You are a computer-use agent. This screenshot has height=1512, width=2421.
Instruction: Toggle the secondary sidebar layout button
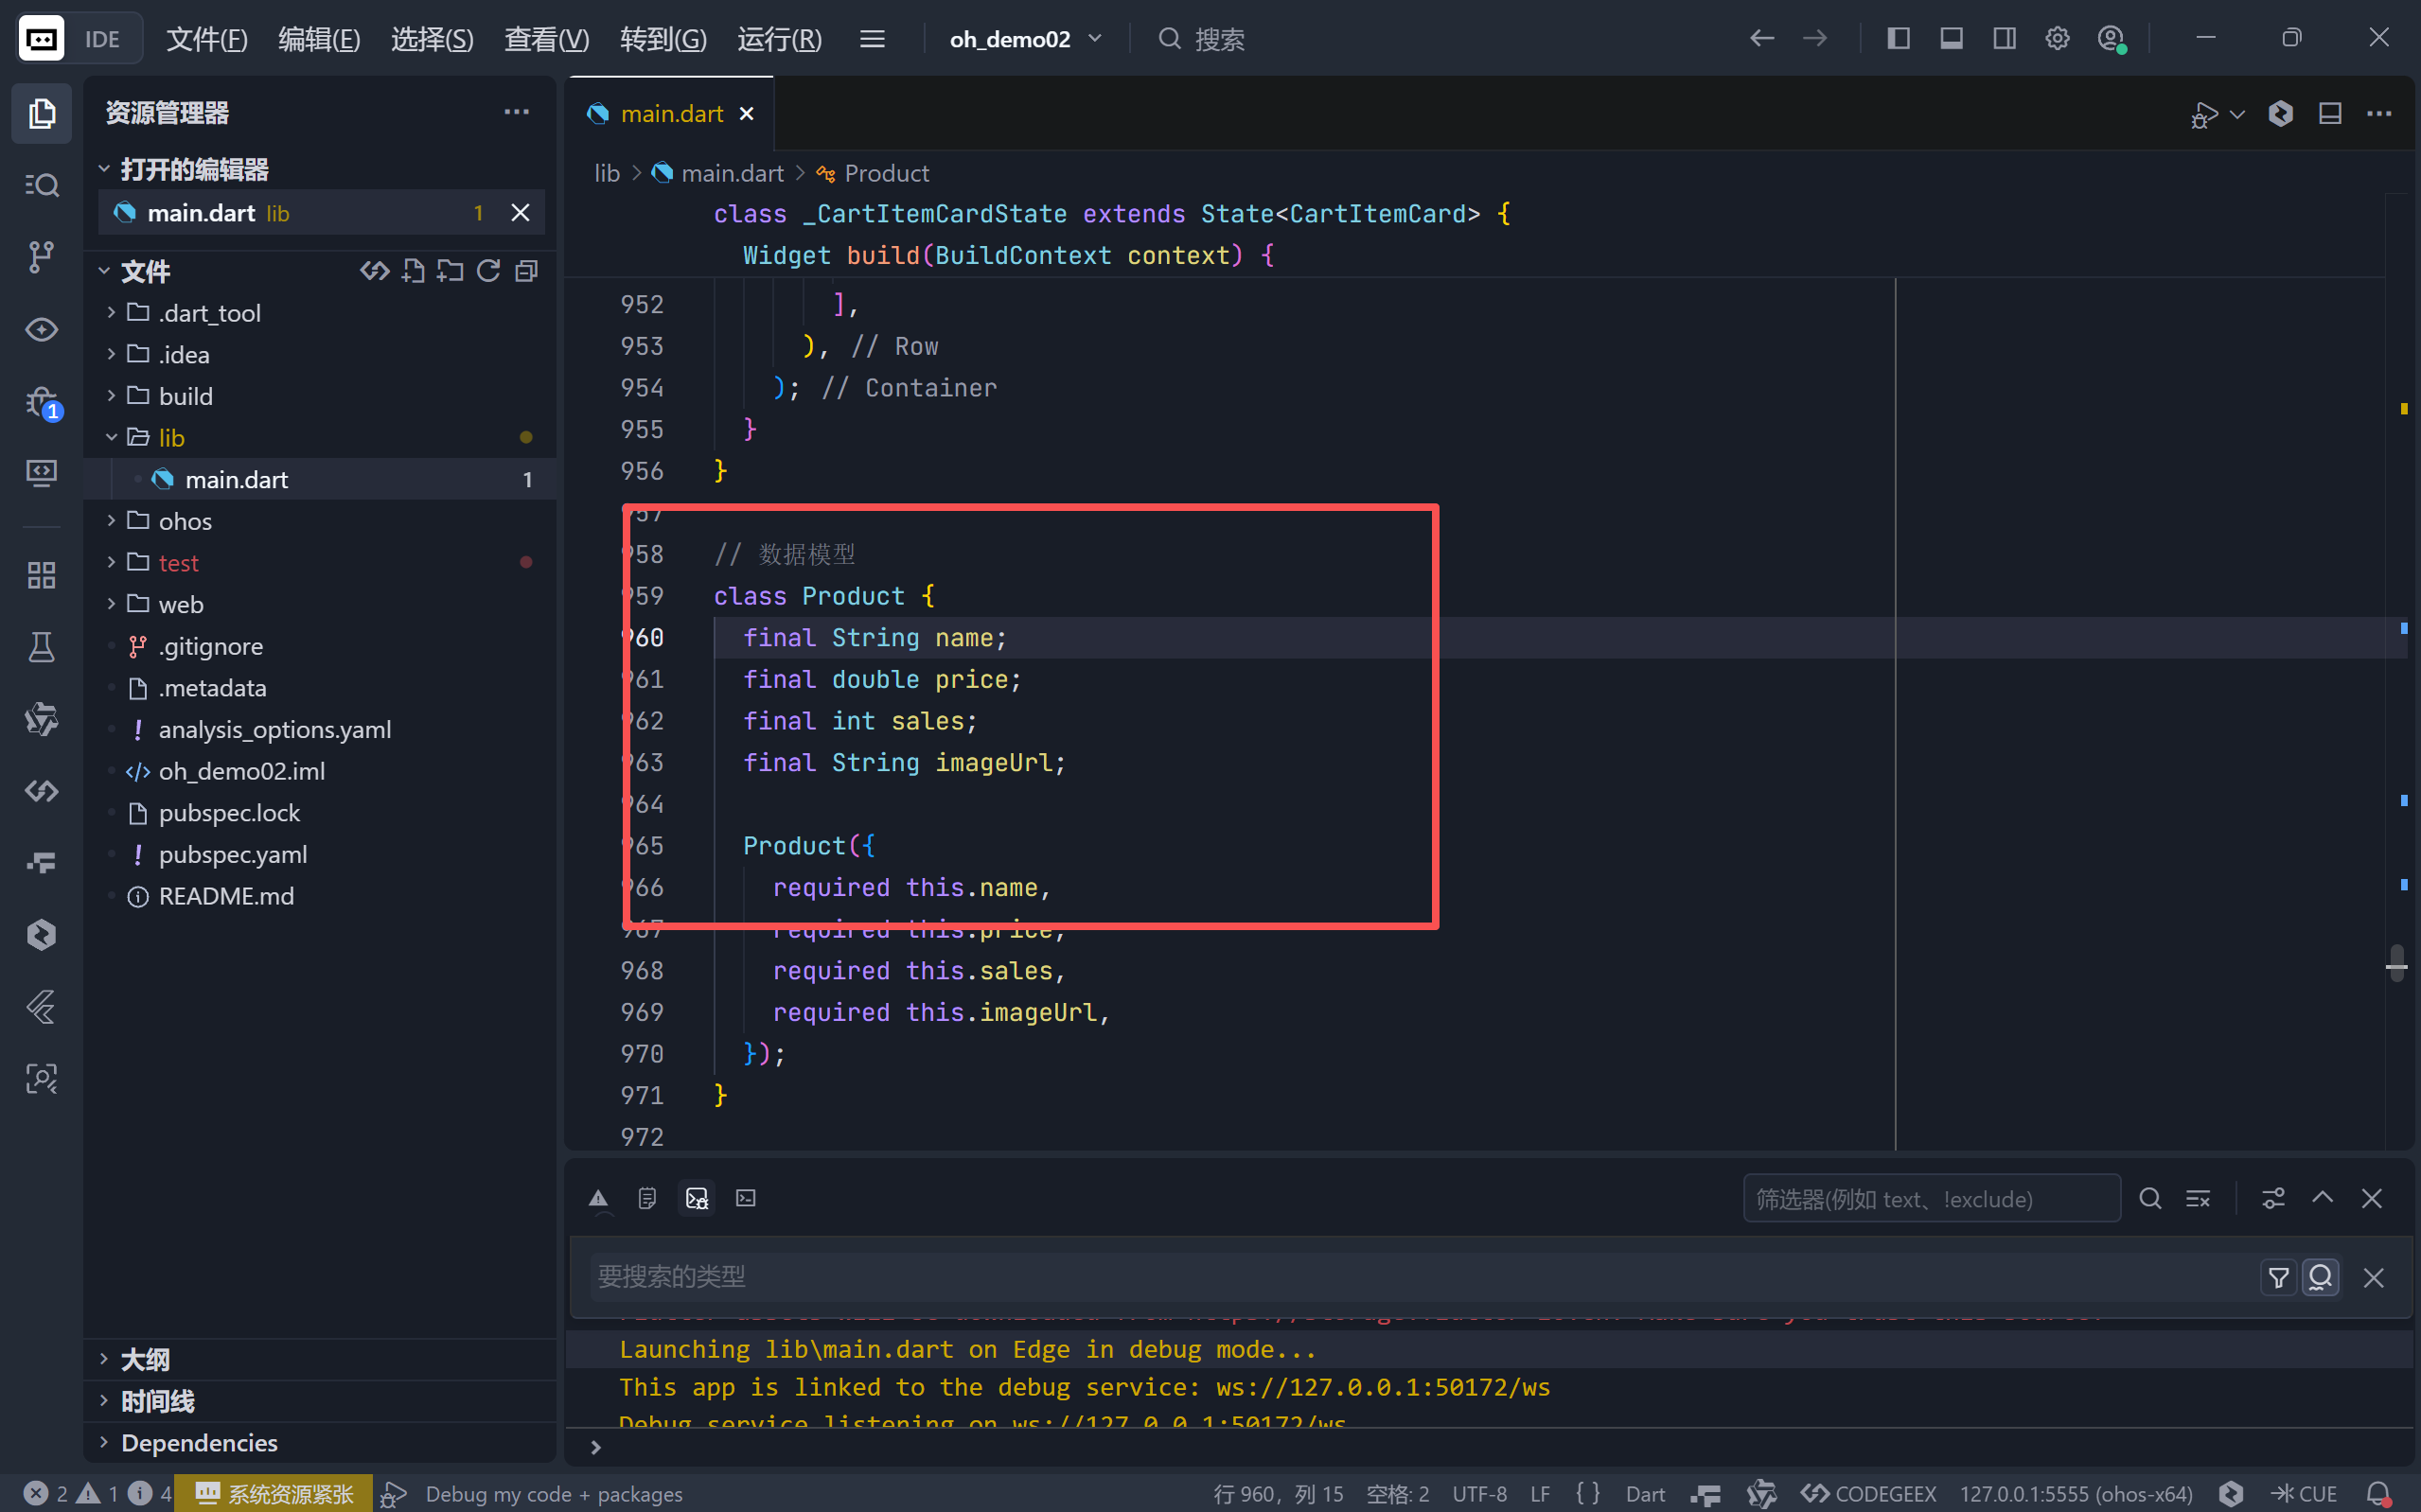tap(2004, 39)
